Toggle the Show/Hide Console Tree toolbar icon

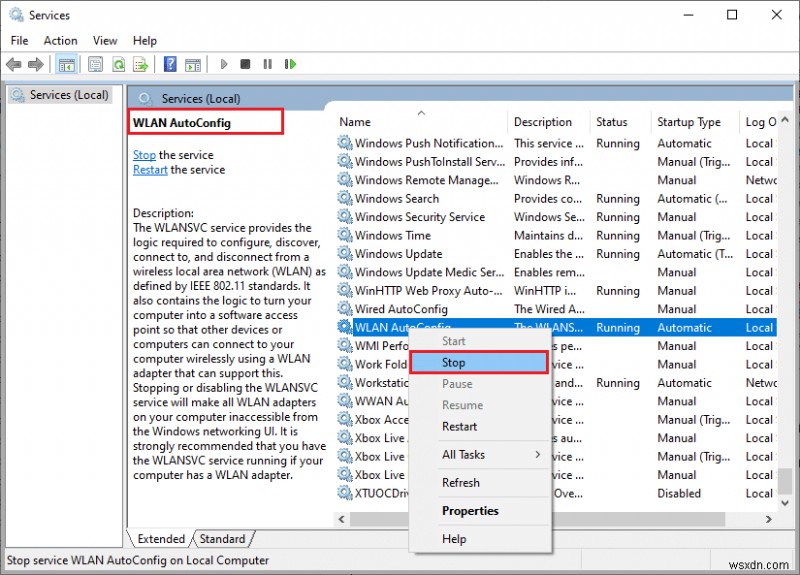(x=66, y=64)
